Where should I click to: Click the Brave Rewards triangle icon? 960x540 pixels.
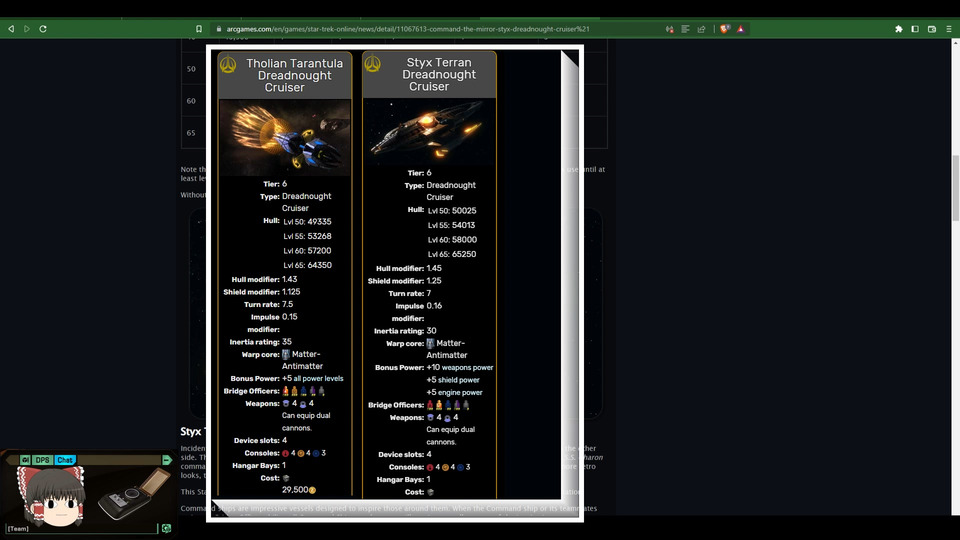(x=741, y=29)
